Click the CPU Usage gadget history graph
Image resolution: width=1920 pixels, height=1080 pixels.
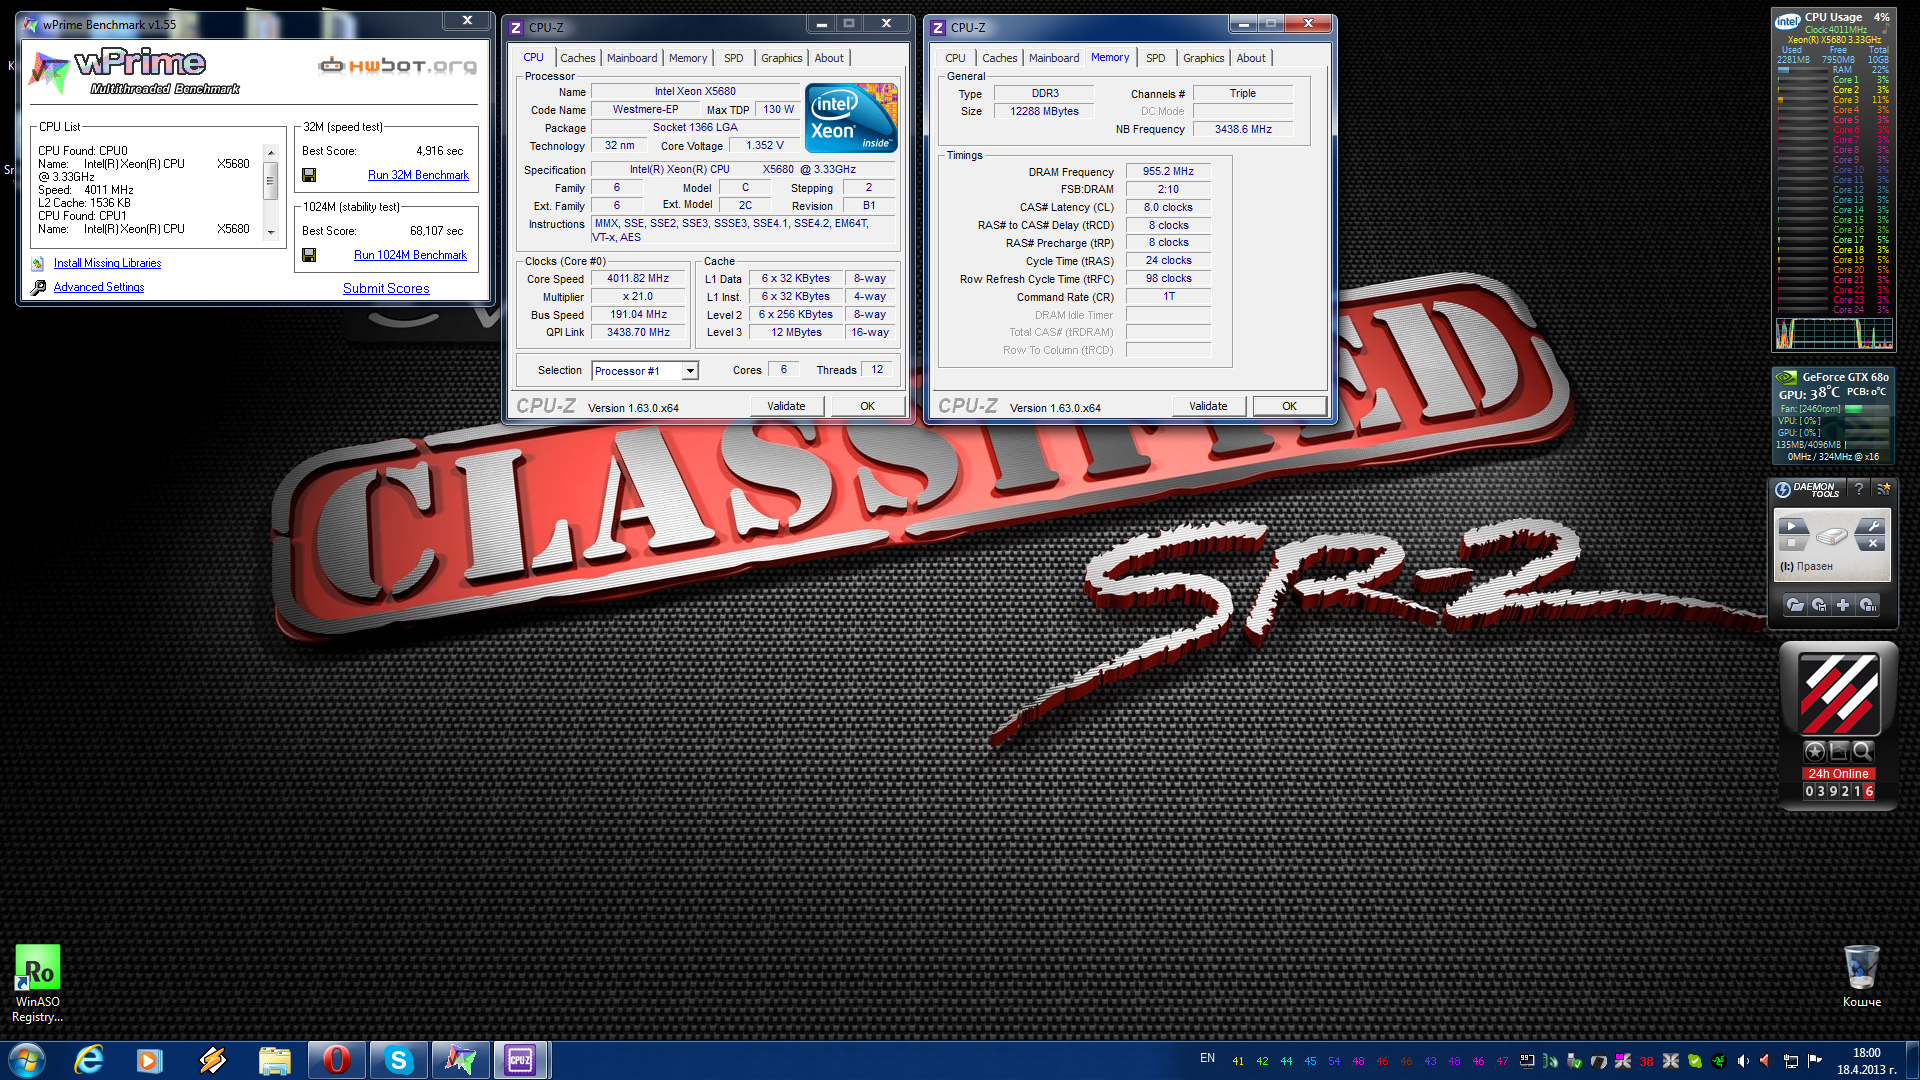point(1834,333)
